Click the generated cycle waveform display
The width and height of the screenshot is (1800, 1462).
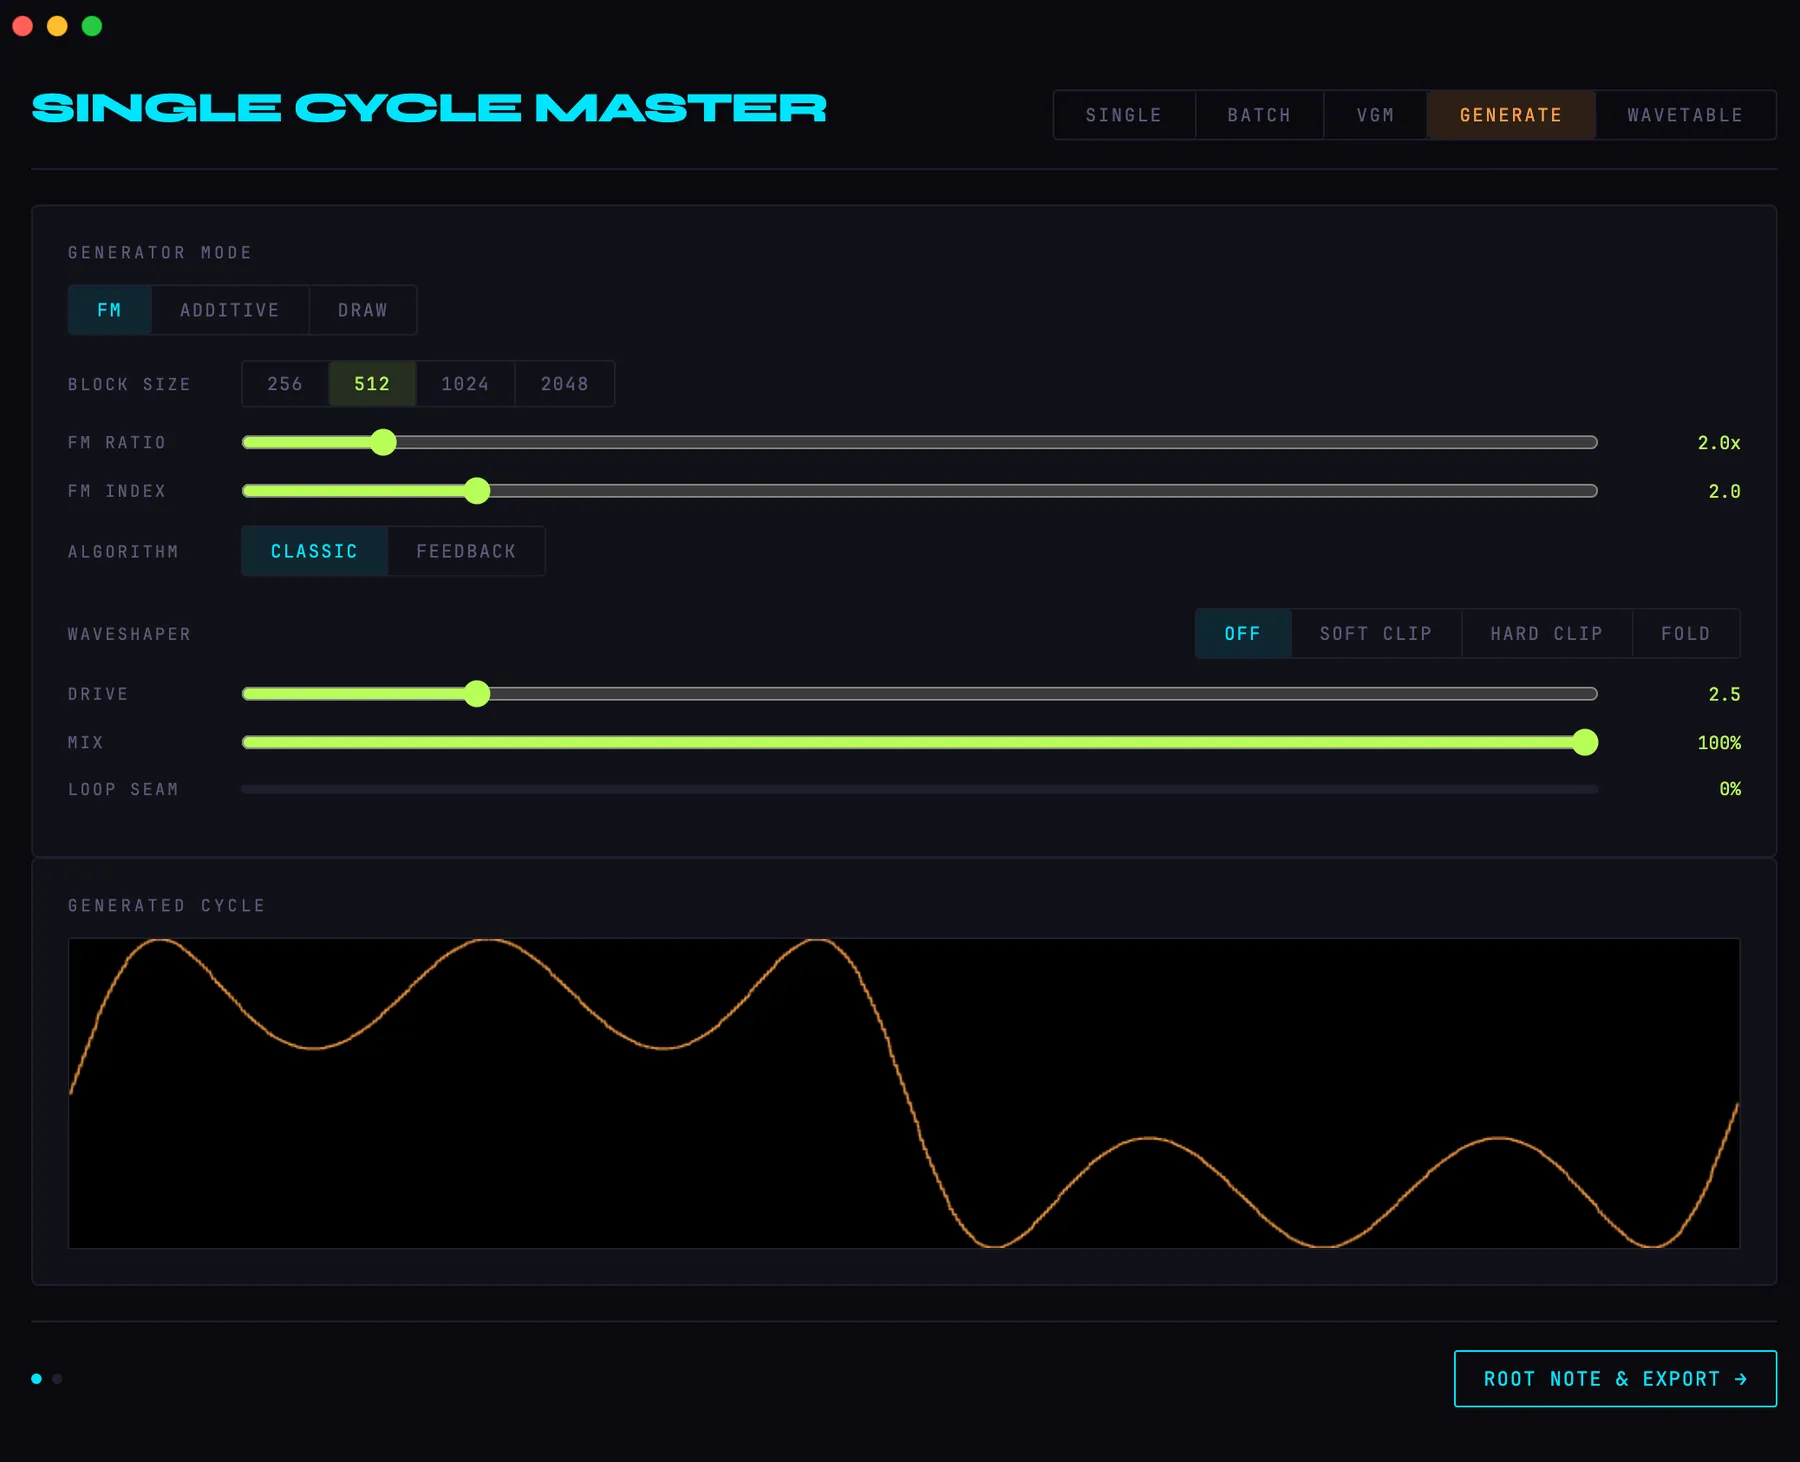(x=904, y=1093)
